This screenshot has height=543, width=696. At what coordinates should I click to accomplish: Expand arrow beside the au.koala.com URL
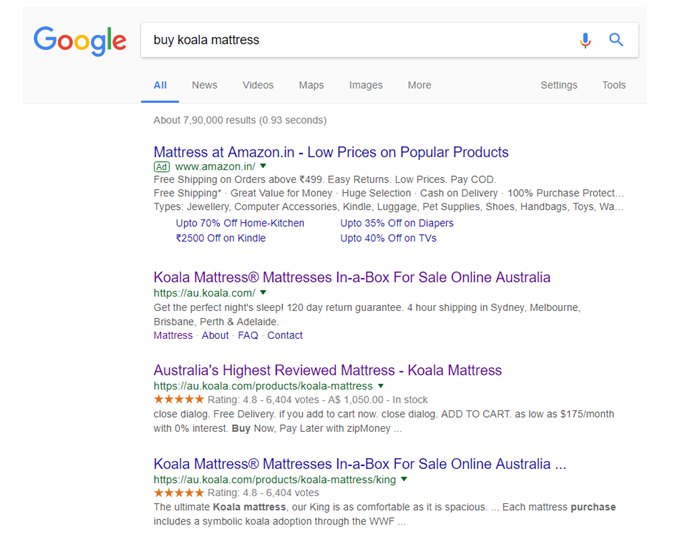point(263,292)
